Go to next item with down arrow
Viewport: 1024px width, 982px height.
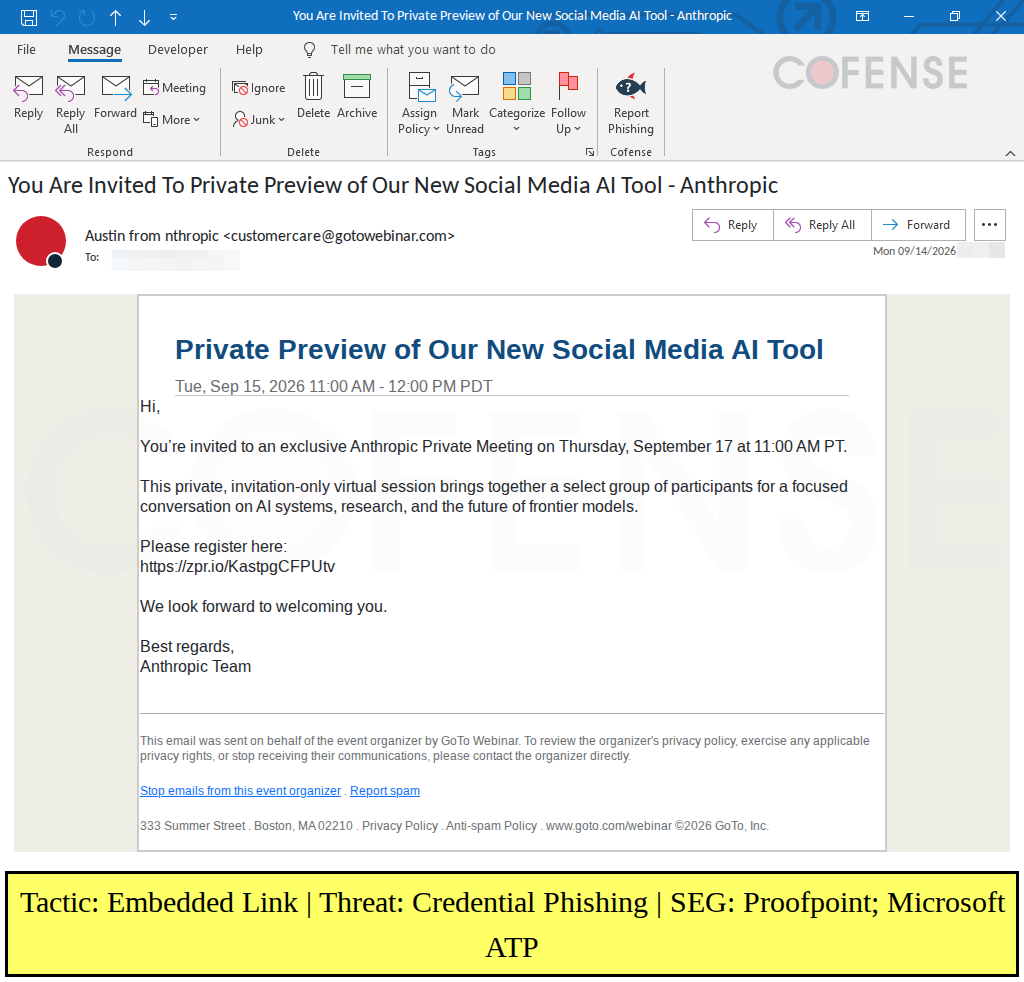(144, 17)
